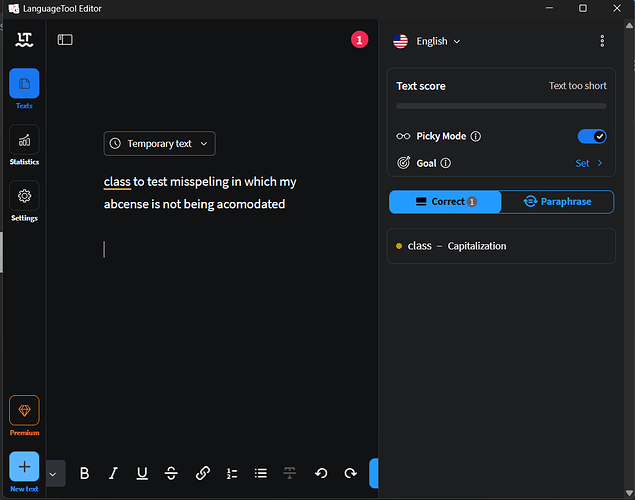Open the Temporary text dropdown
Viewport: 635px width, 500px height.
click(x=160, y=143)
